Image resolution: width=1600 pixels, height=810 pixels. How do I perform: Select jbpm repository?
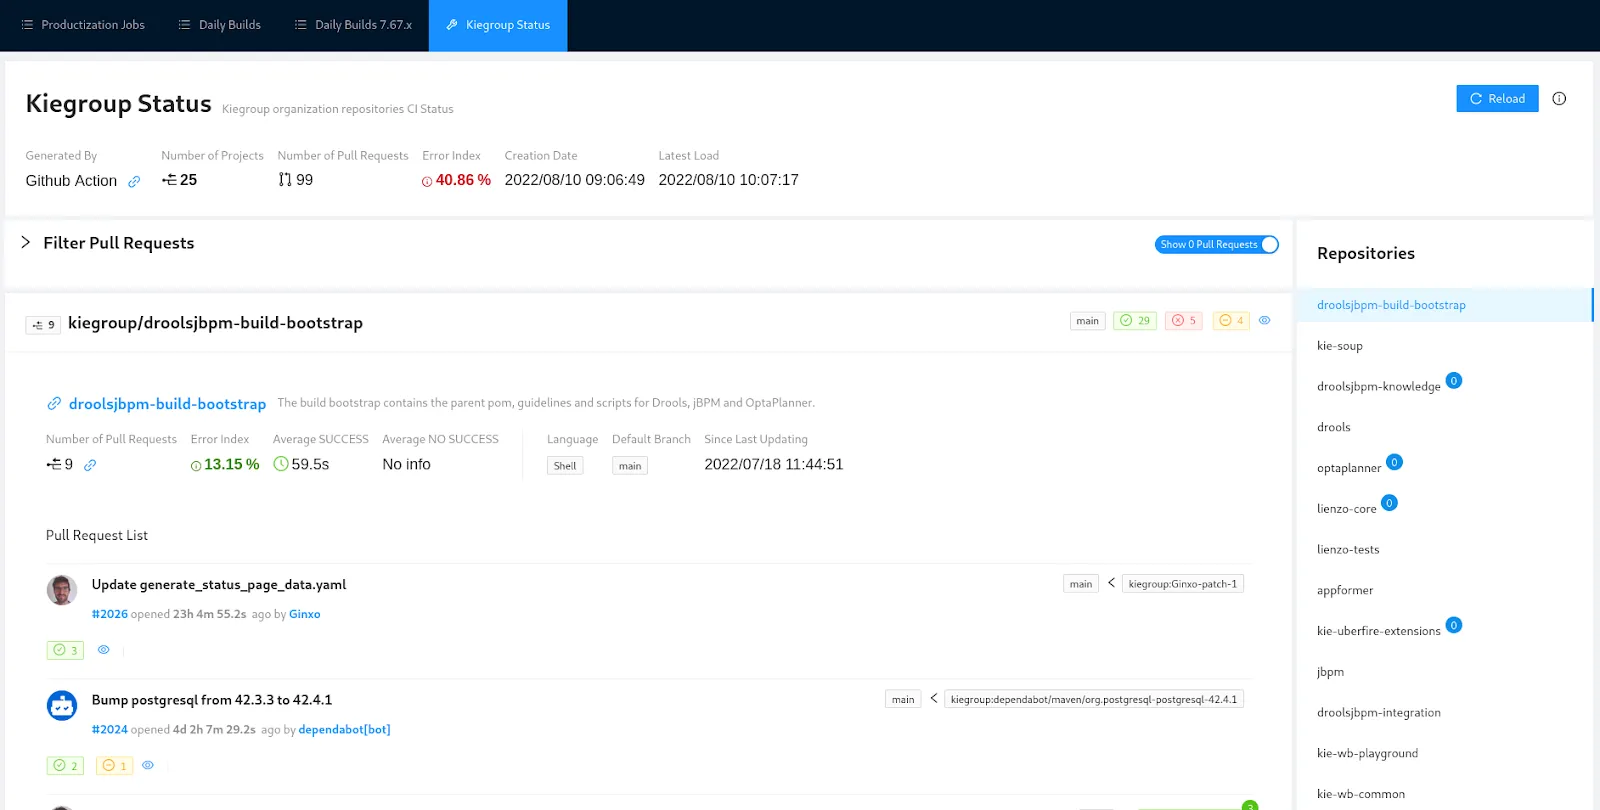coord(1330,672)
